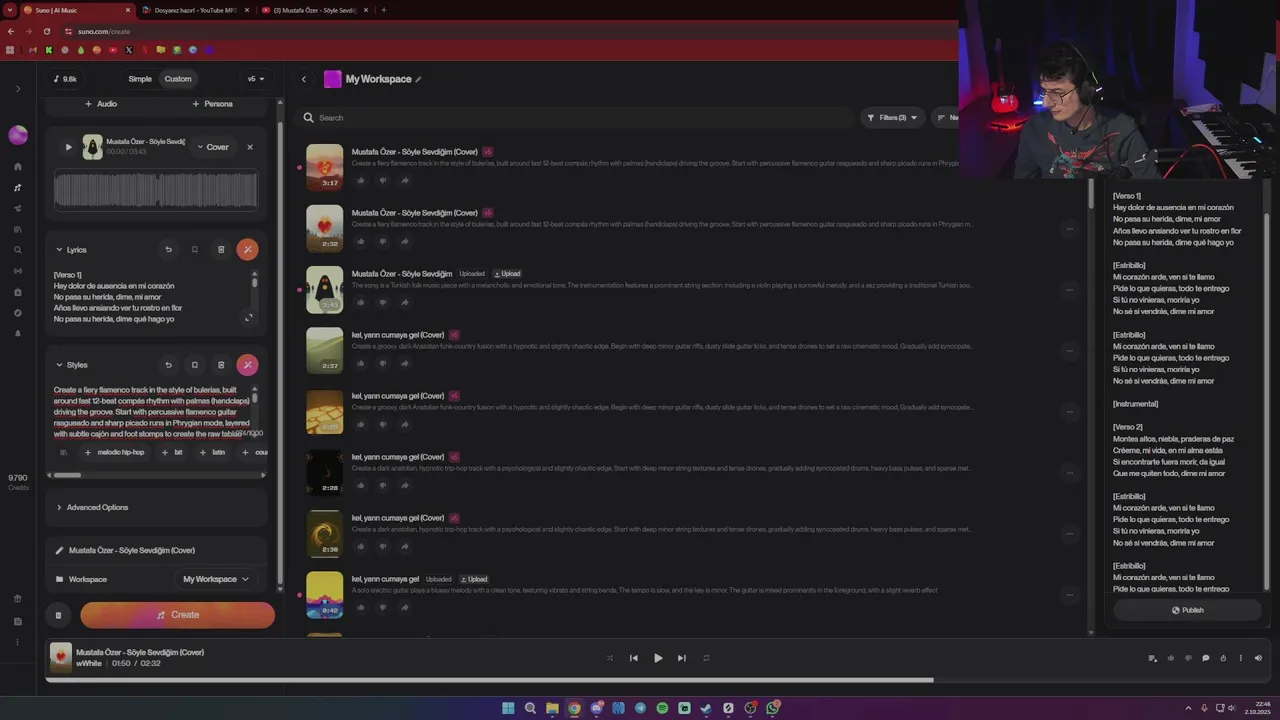The height and width of the screenshot is (720, 1280).
Task: Expand the left sidebar
Action: click(x=18, y=89)
